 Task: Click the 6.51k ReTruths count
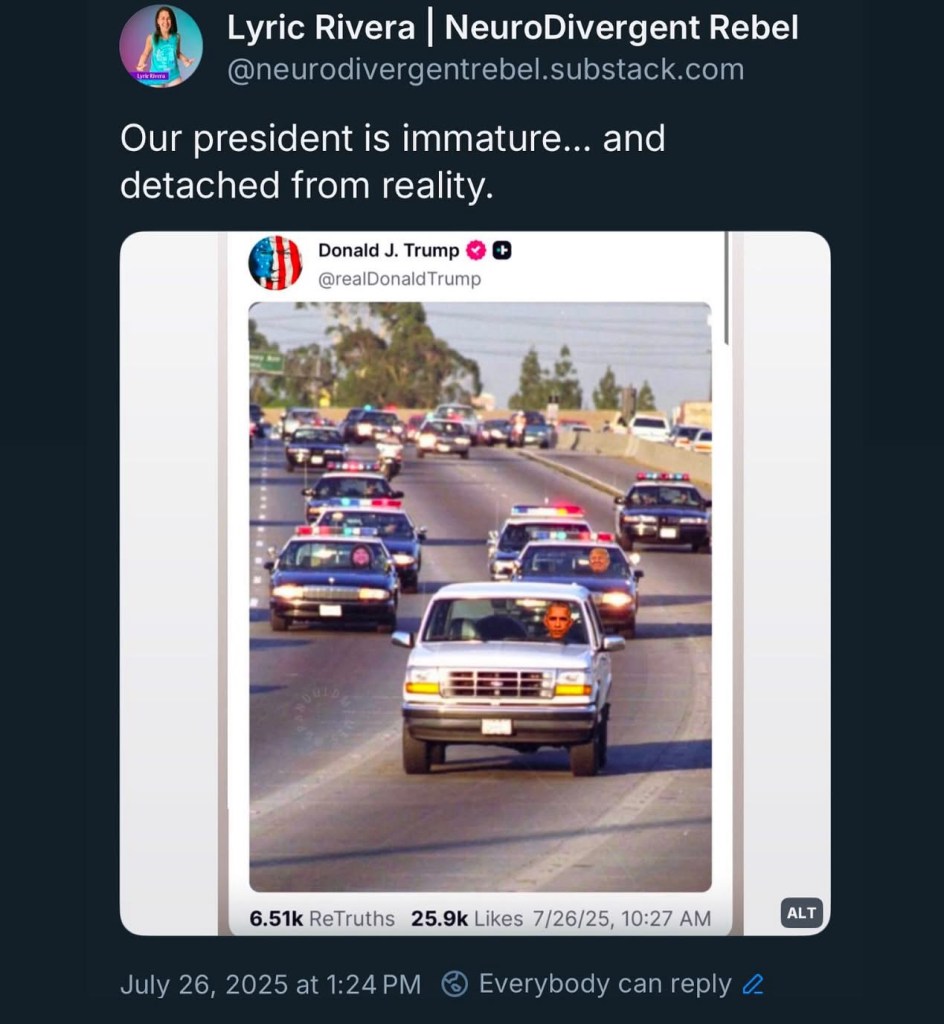coord(321,918)
